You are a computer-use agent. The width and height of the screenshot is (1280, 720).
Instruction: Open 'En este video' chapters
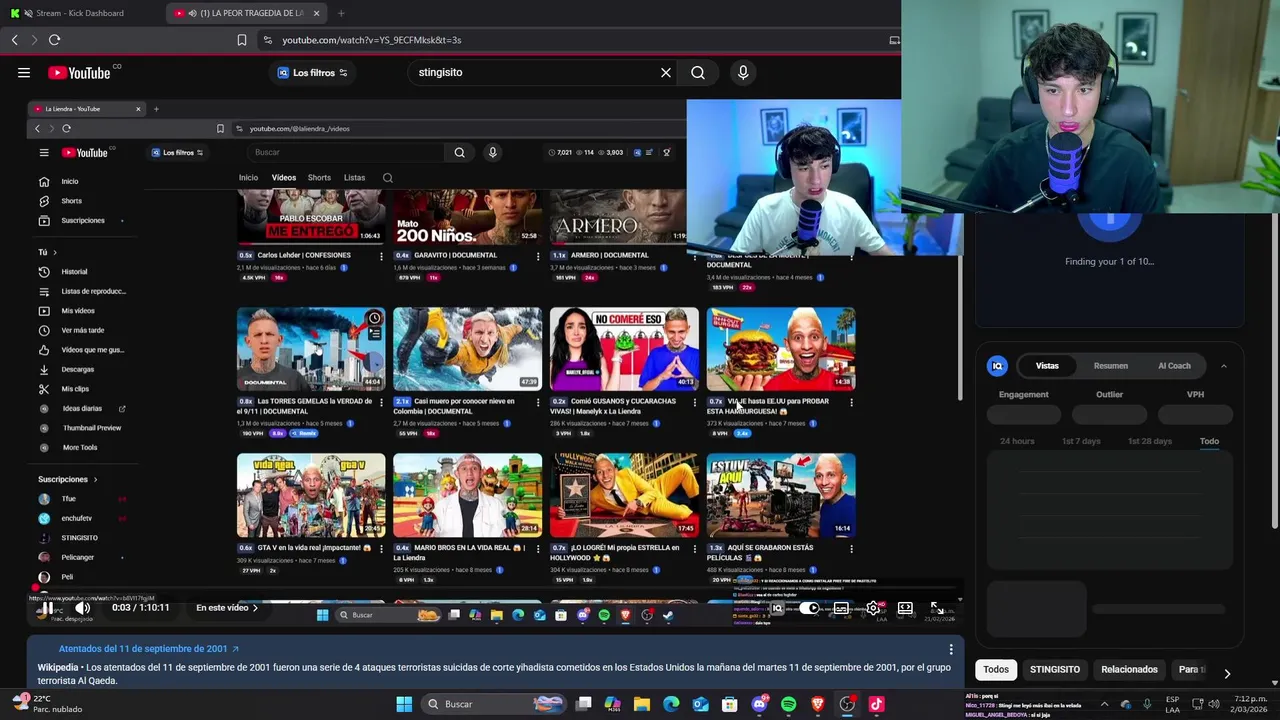click(227, 608)
